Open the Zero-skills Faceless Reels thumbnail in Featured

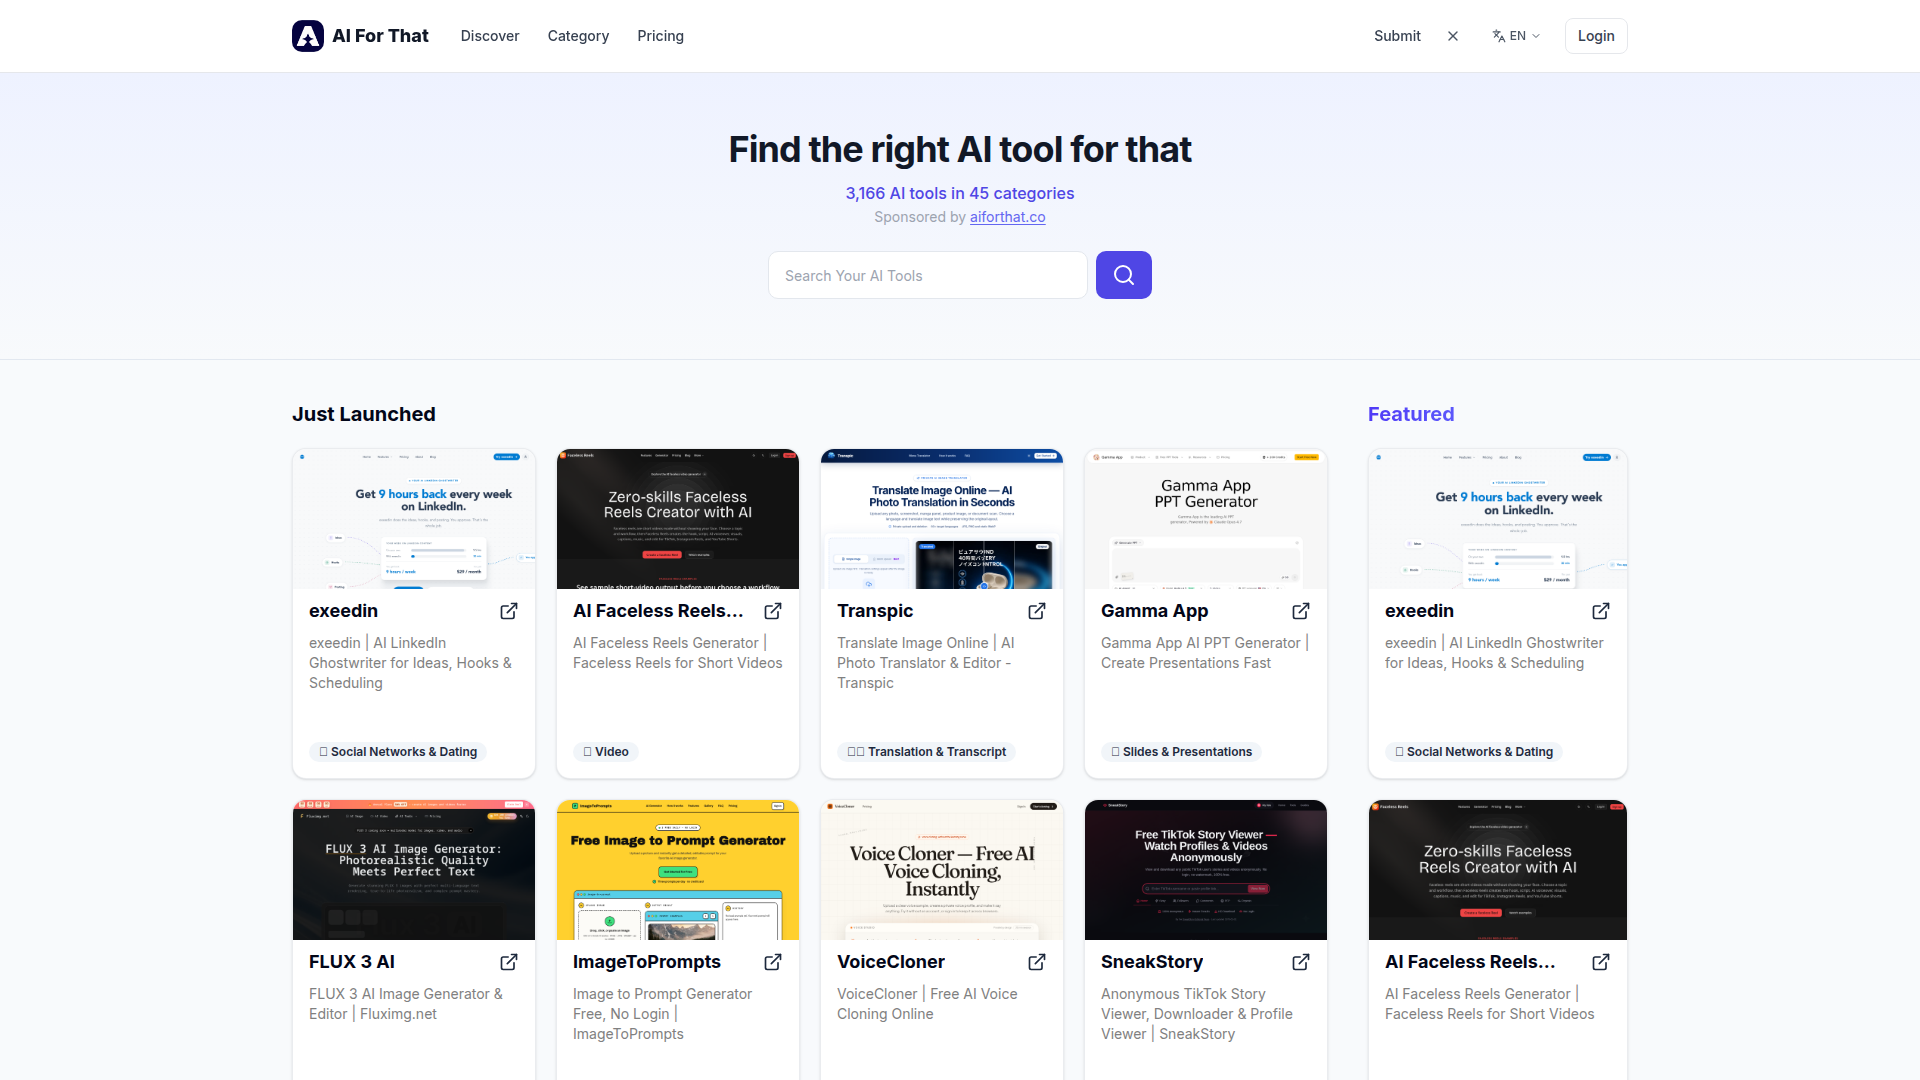[x=1498, y=870]
